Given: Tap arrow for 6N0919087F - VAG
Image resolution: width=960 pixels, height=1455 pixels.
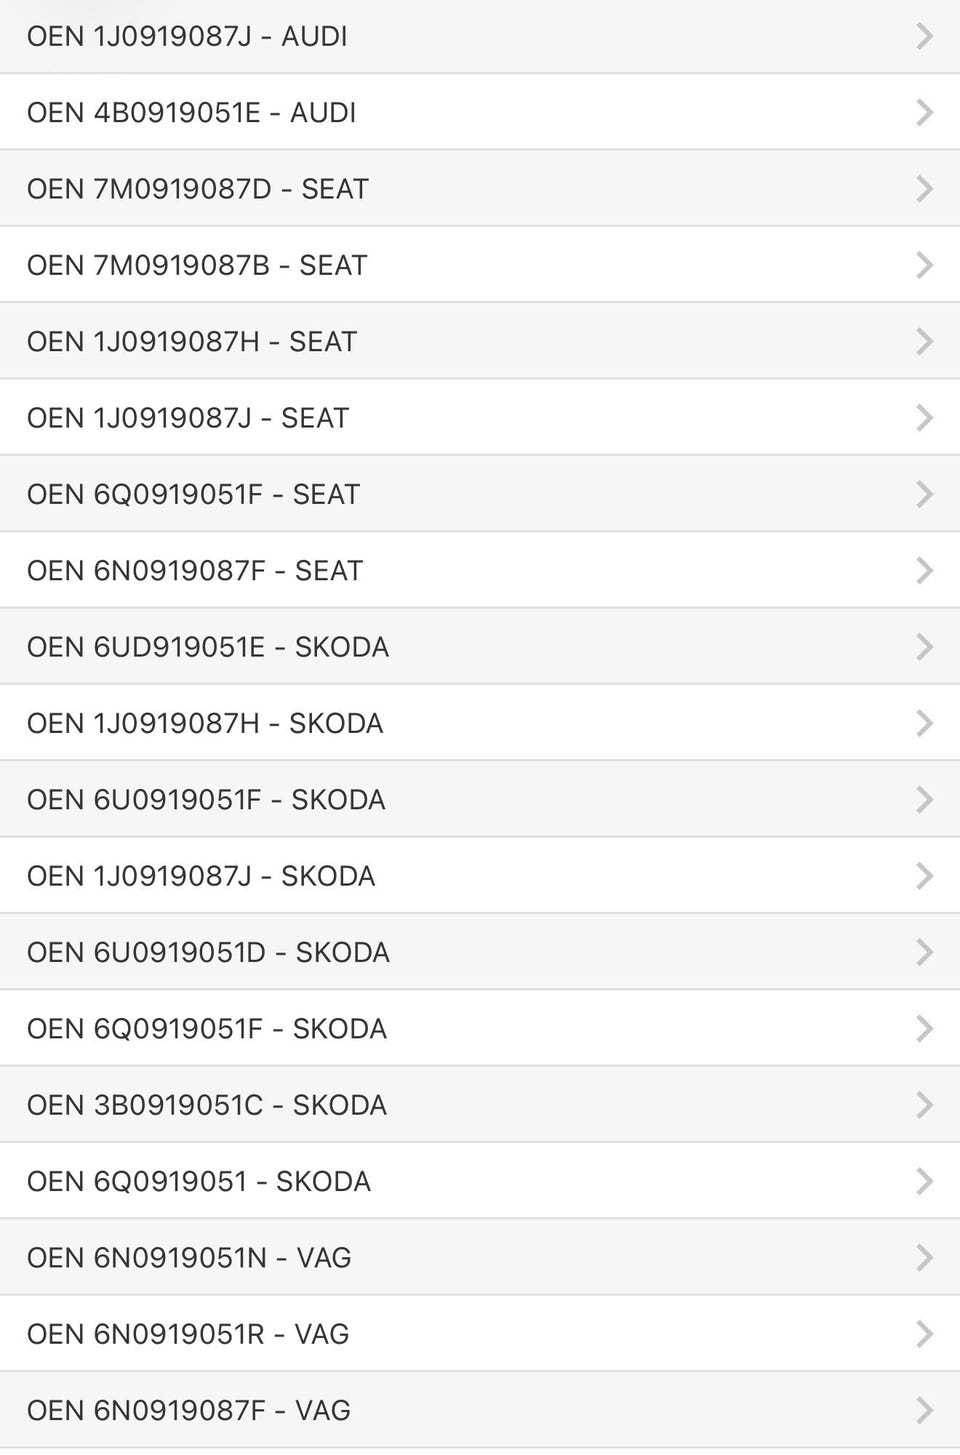Looking at the screenshot, I should (x=924, y=1410).
